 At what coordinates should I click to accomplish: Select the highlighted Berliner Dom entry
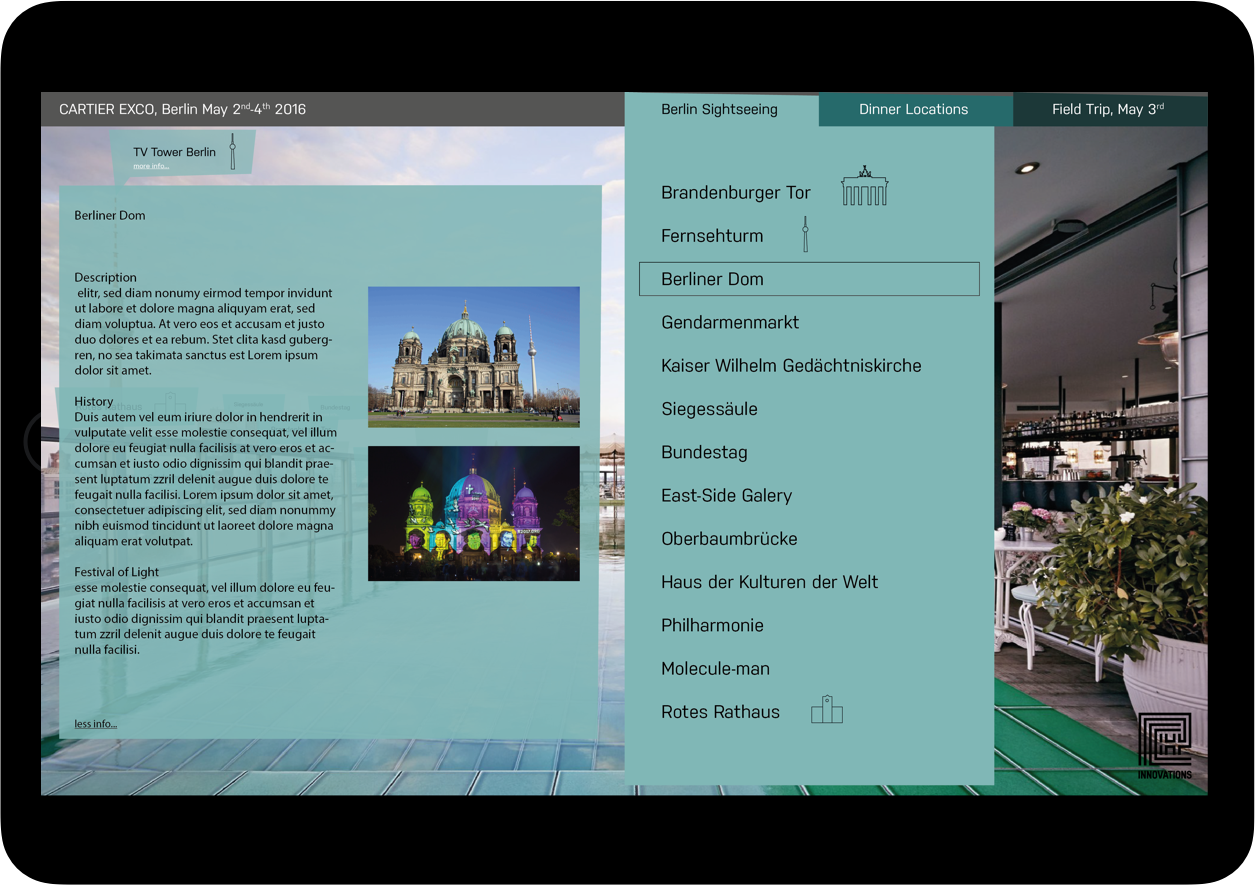pos(809,279)
